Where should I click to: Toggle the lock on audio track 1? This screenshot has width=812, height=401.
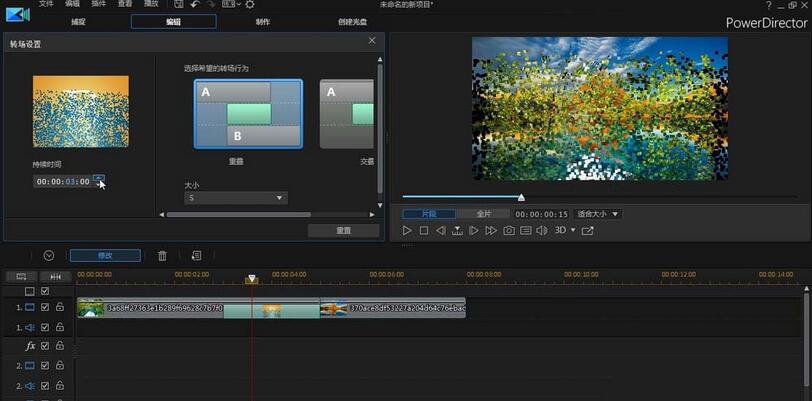(60, 327)
